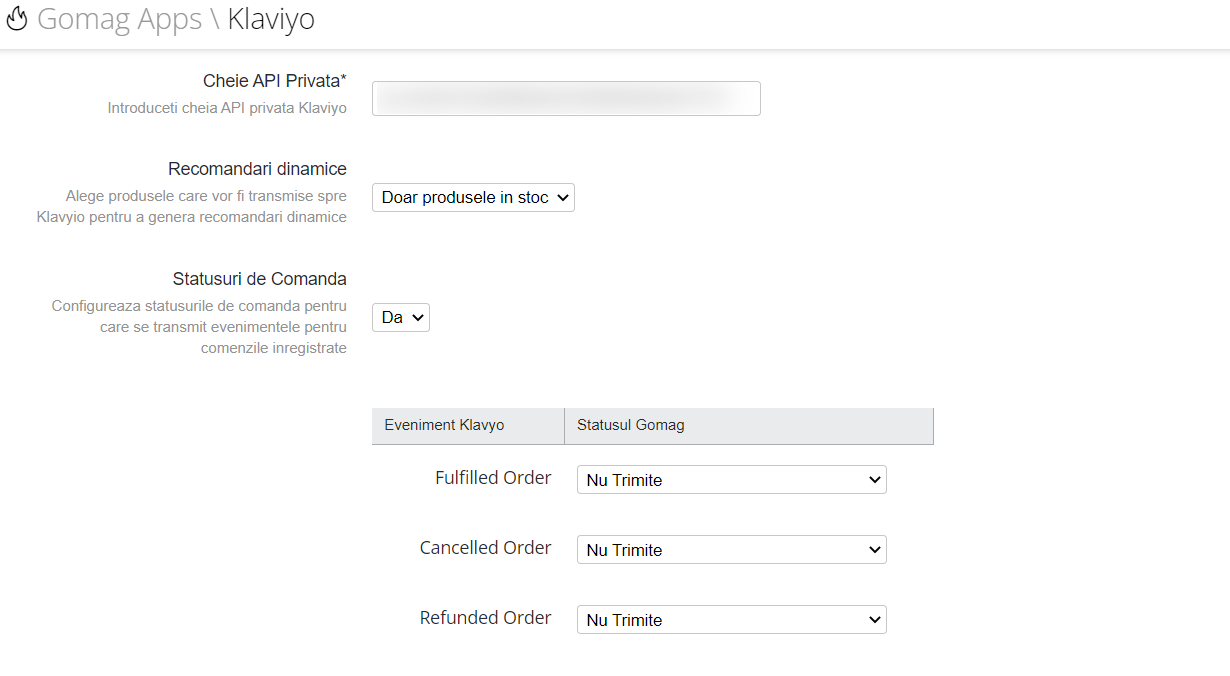Expand the Fulfilled Order status dropdown
This screenshot has height=676, width=1230.
tap(732, 480)
